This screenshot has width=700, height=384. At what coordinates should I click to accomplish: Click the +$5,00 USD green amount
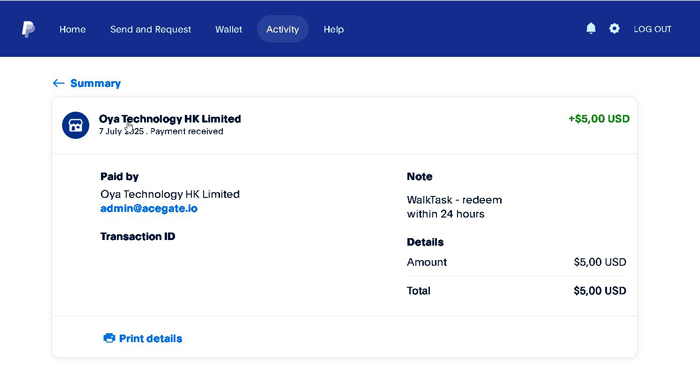pyautogui.click(x=599, y=119)
